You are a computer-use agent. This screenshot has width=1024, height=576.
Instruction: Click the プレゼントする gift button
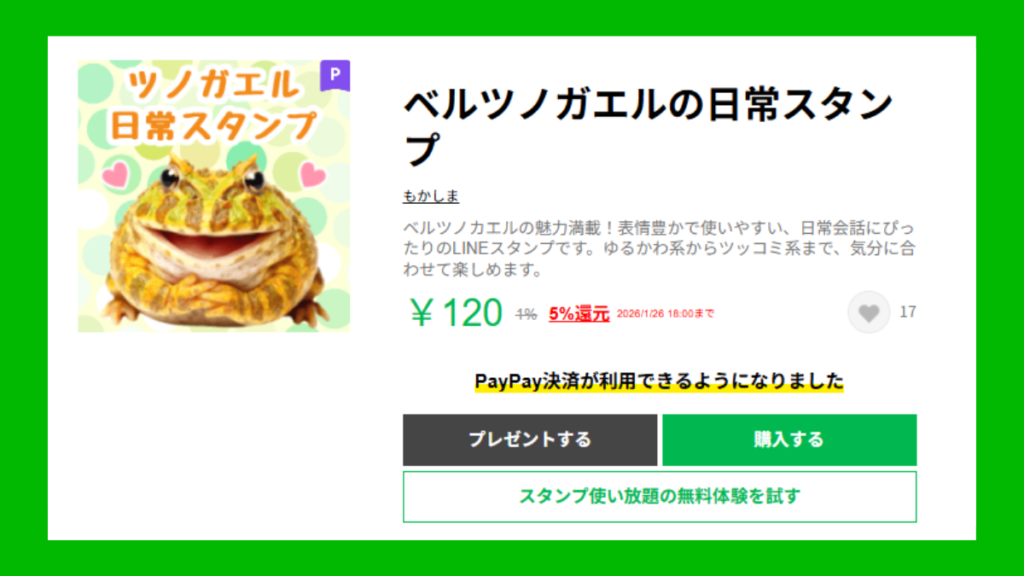pos(530,440)
